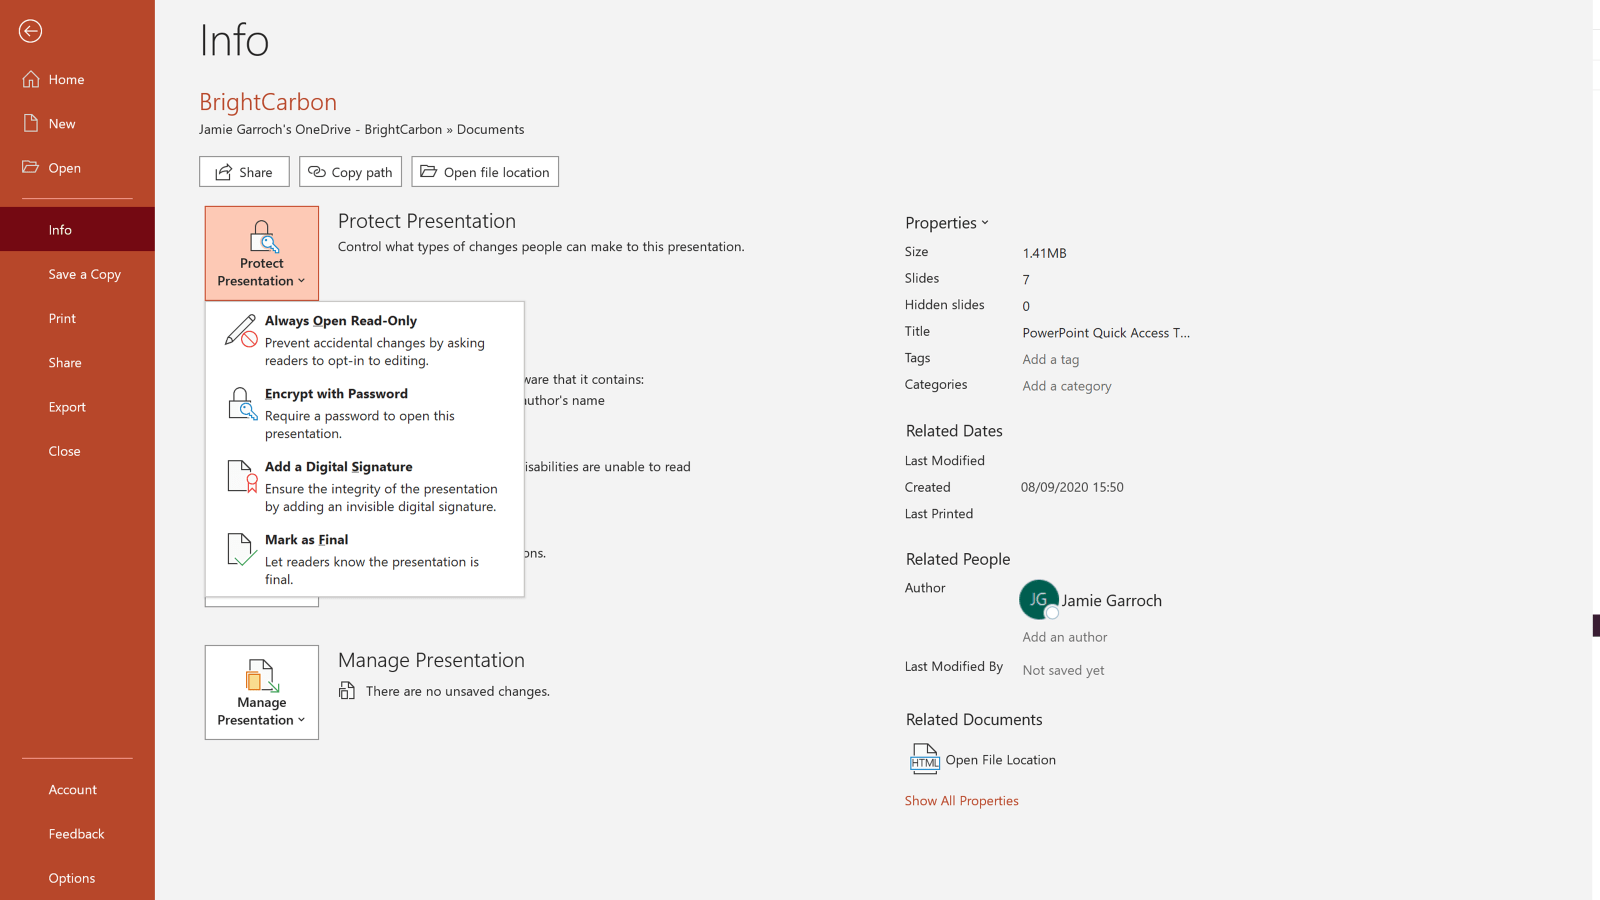This screenshot has width=1600, height=900.
Task: Open the Show All Properties link
Action: [x=961, y=801]
